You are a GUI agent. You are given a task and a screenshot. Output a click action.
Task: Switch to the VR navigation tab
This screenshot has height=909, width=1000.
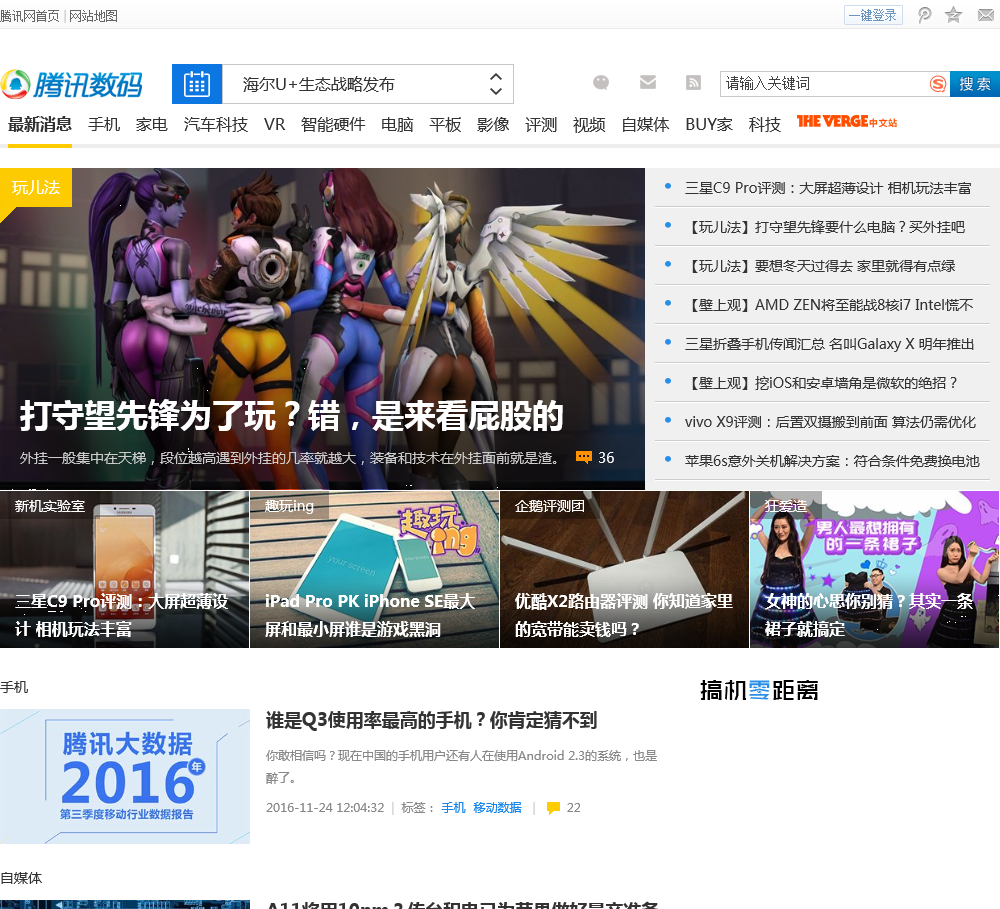(275, 125)
